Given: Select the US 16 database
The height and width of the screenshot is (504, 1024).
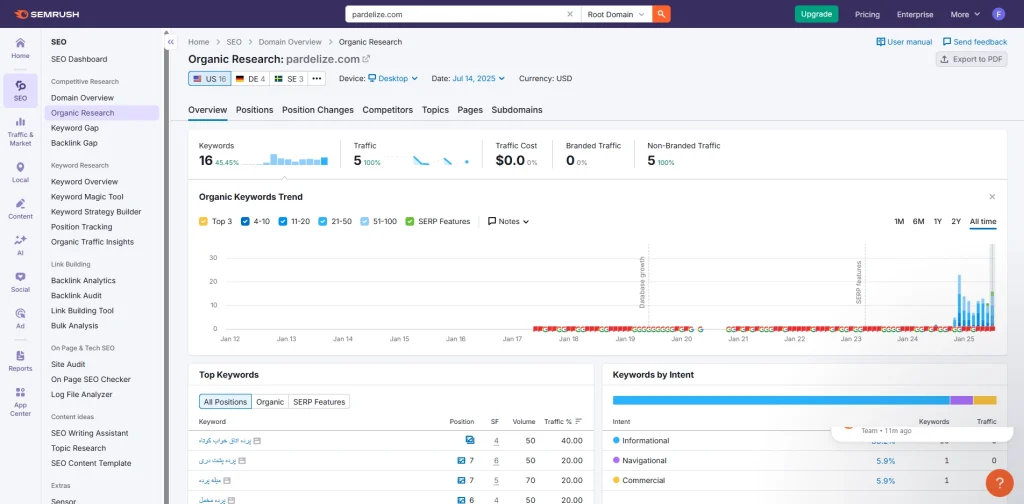Looking at the screenshot, I should coord(209,78).
